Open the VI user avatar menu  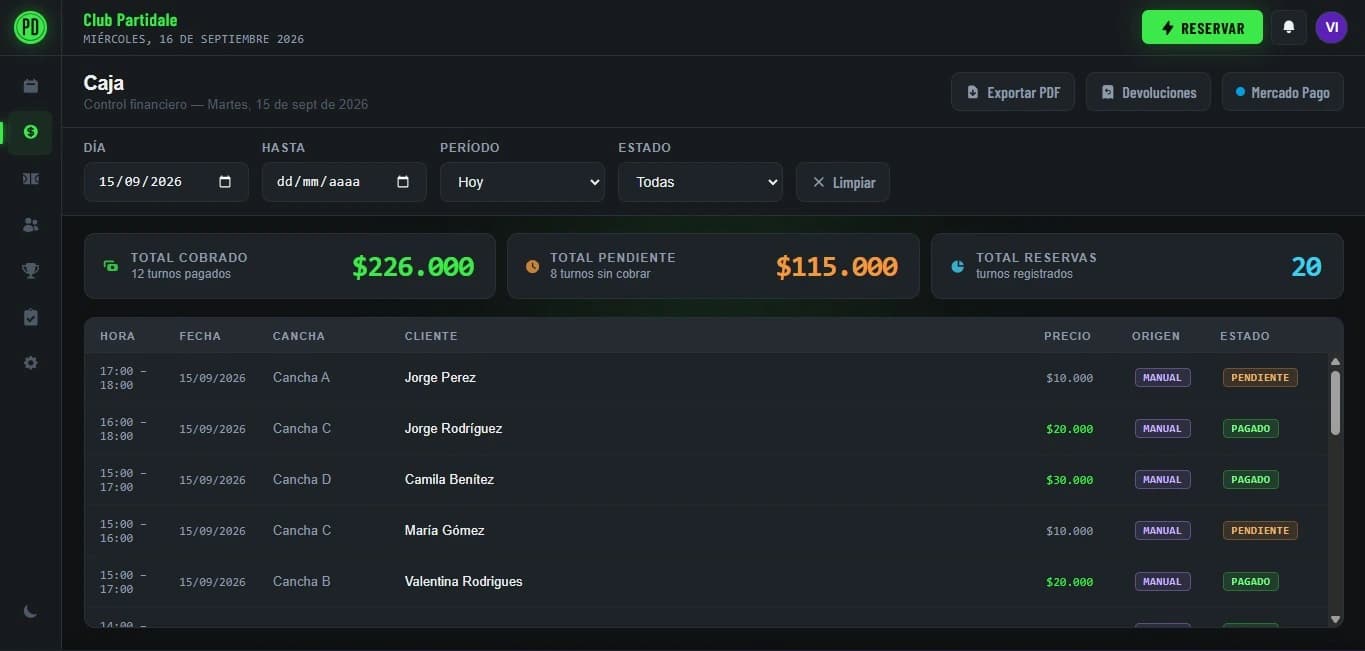click(x=1331, y=27)
